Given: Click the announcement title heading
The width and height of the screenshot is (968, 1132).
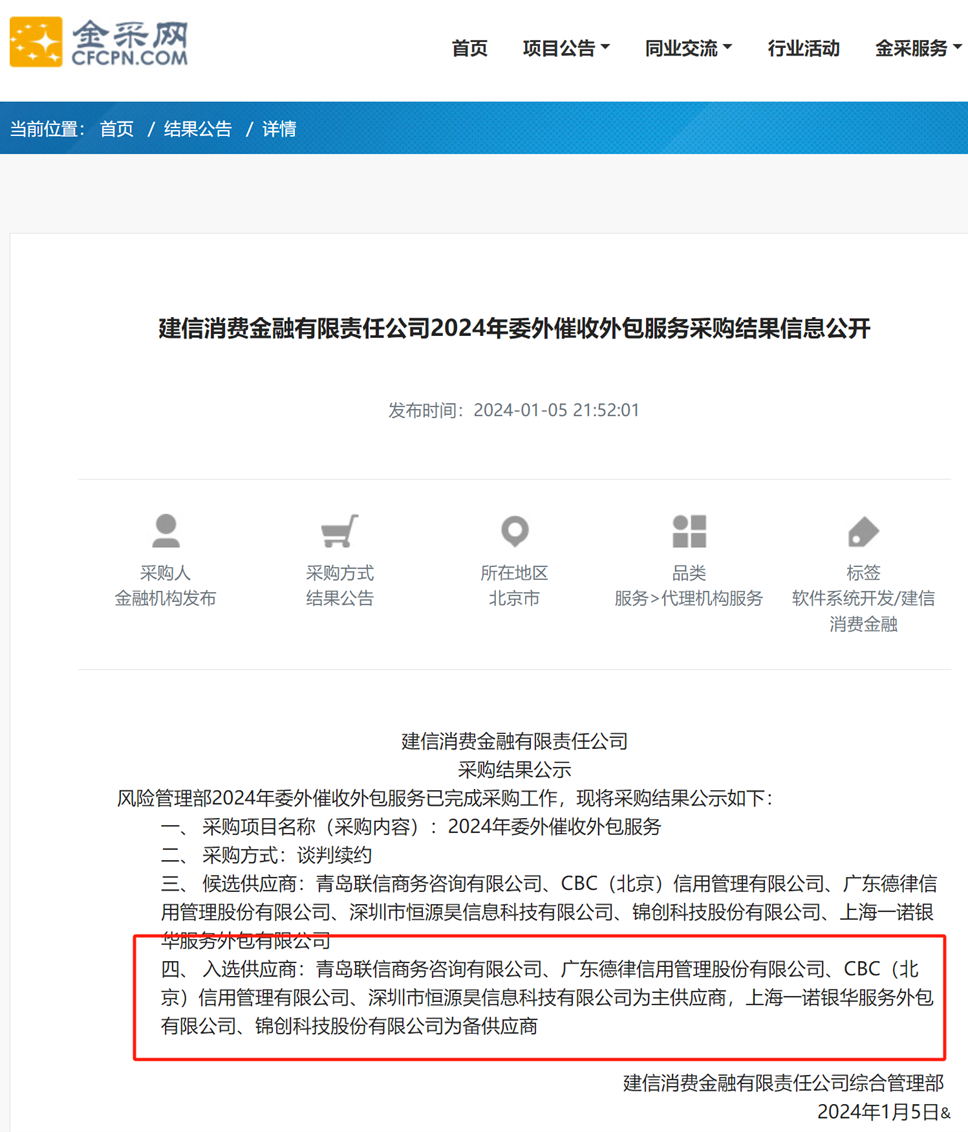Looking at the screenshot, I should click(x=515, y=328).
